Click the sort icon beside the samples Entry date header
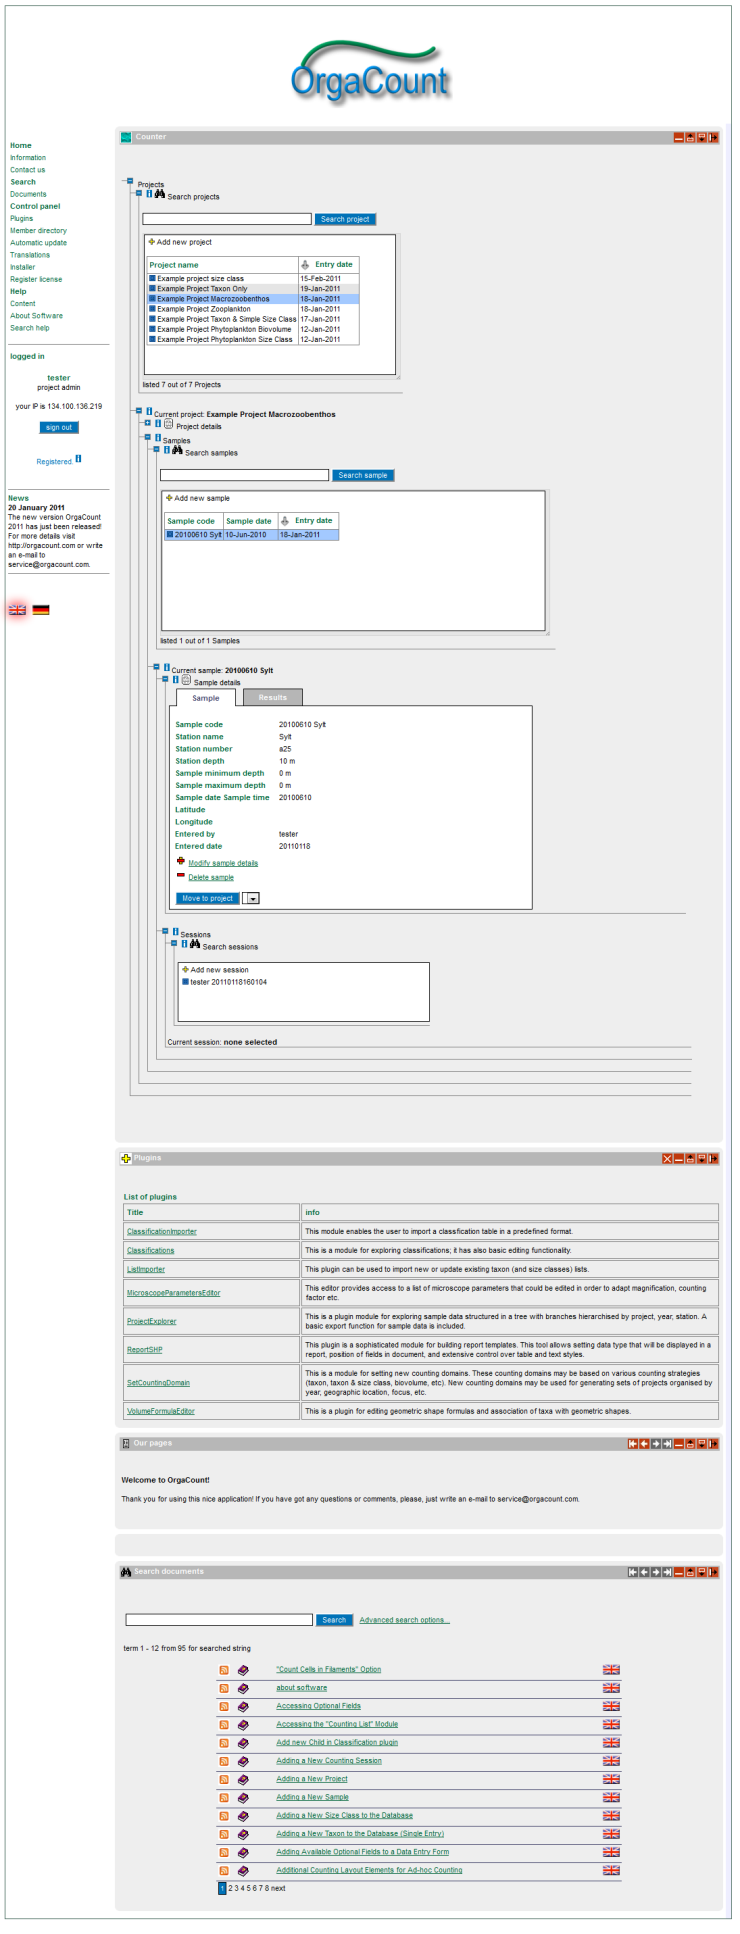 (285, 520)
